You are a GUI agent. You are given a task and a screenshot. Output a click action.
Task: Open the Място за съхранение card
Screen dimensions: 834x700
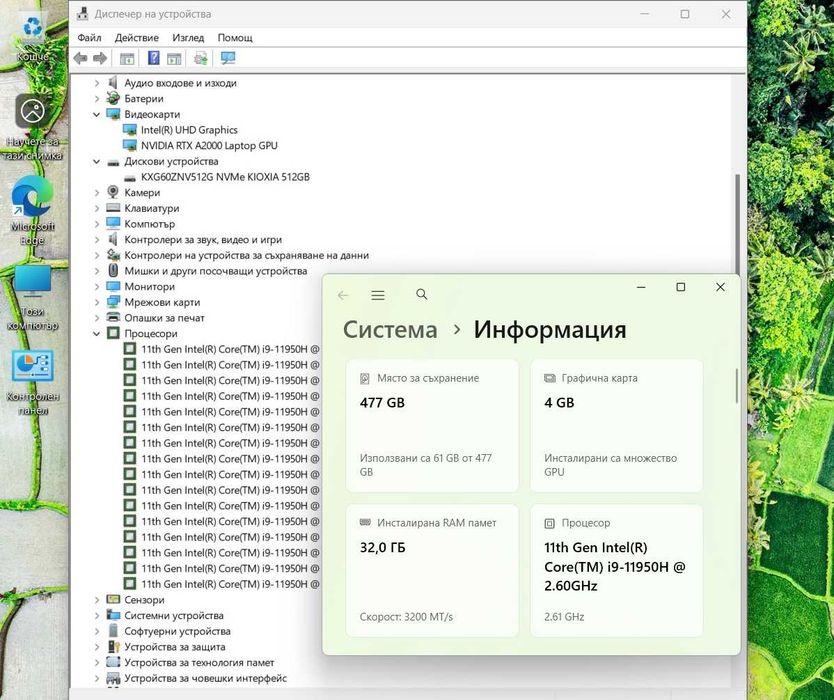[432, 425]
